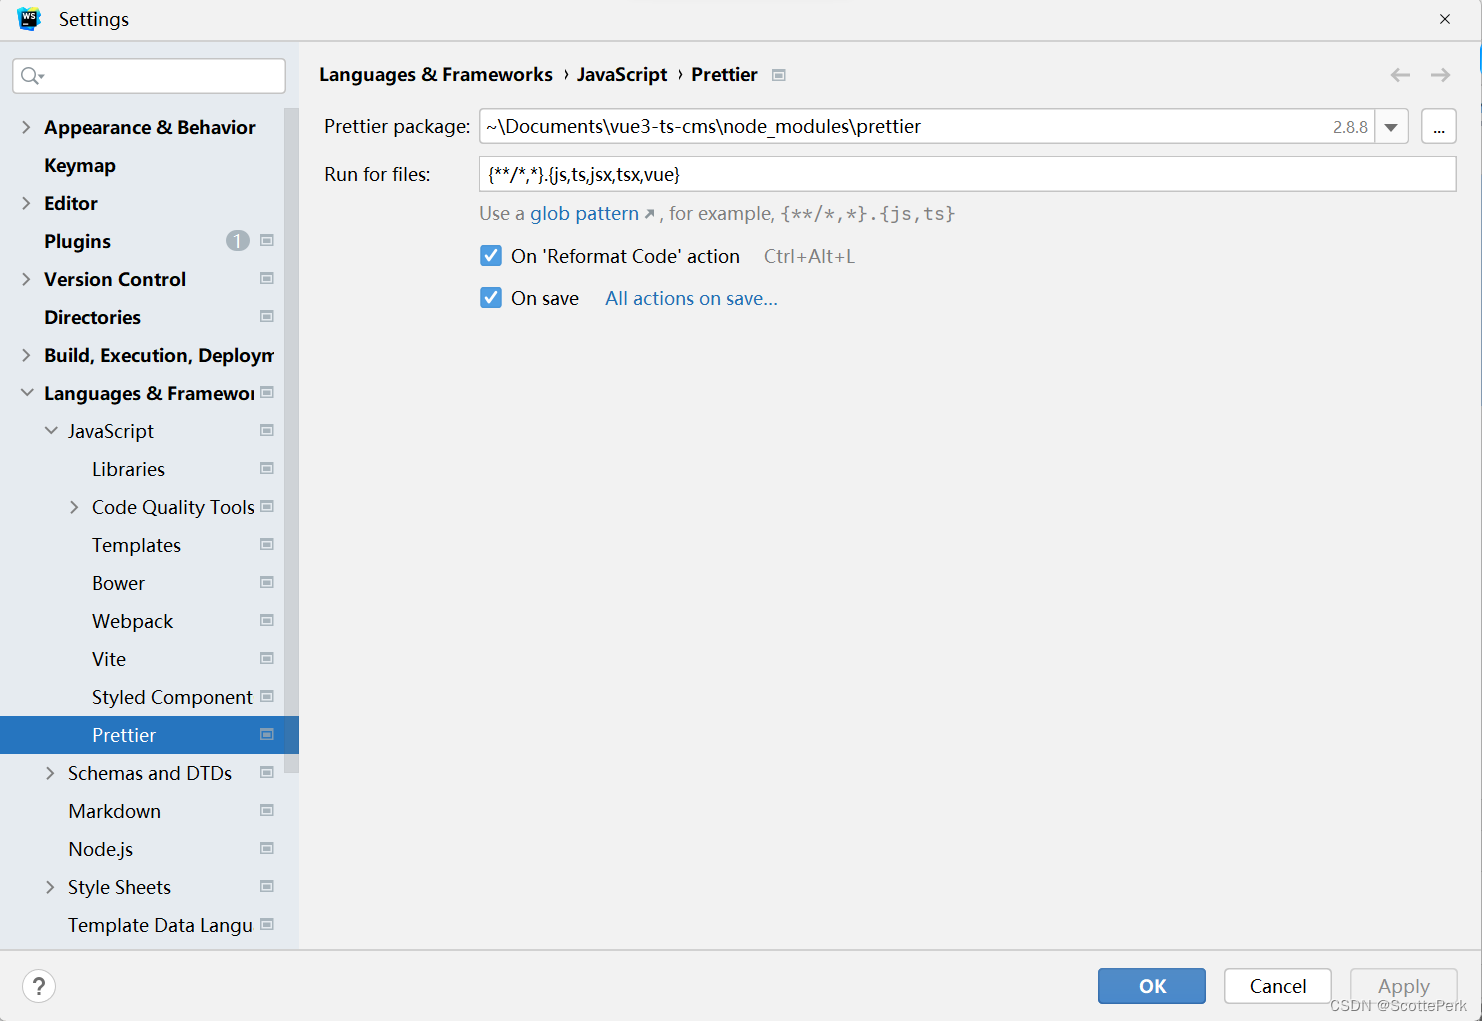1482x1021 pixels.
Task: Select Libraries under JavaScript
Action: 128,469
